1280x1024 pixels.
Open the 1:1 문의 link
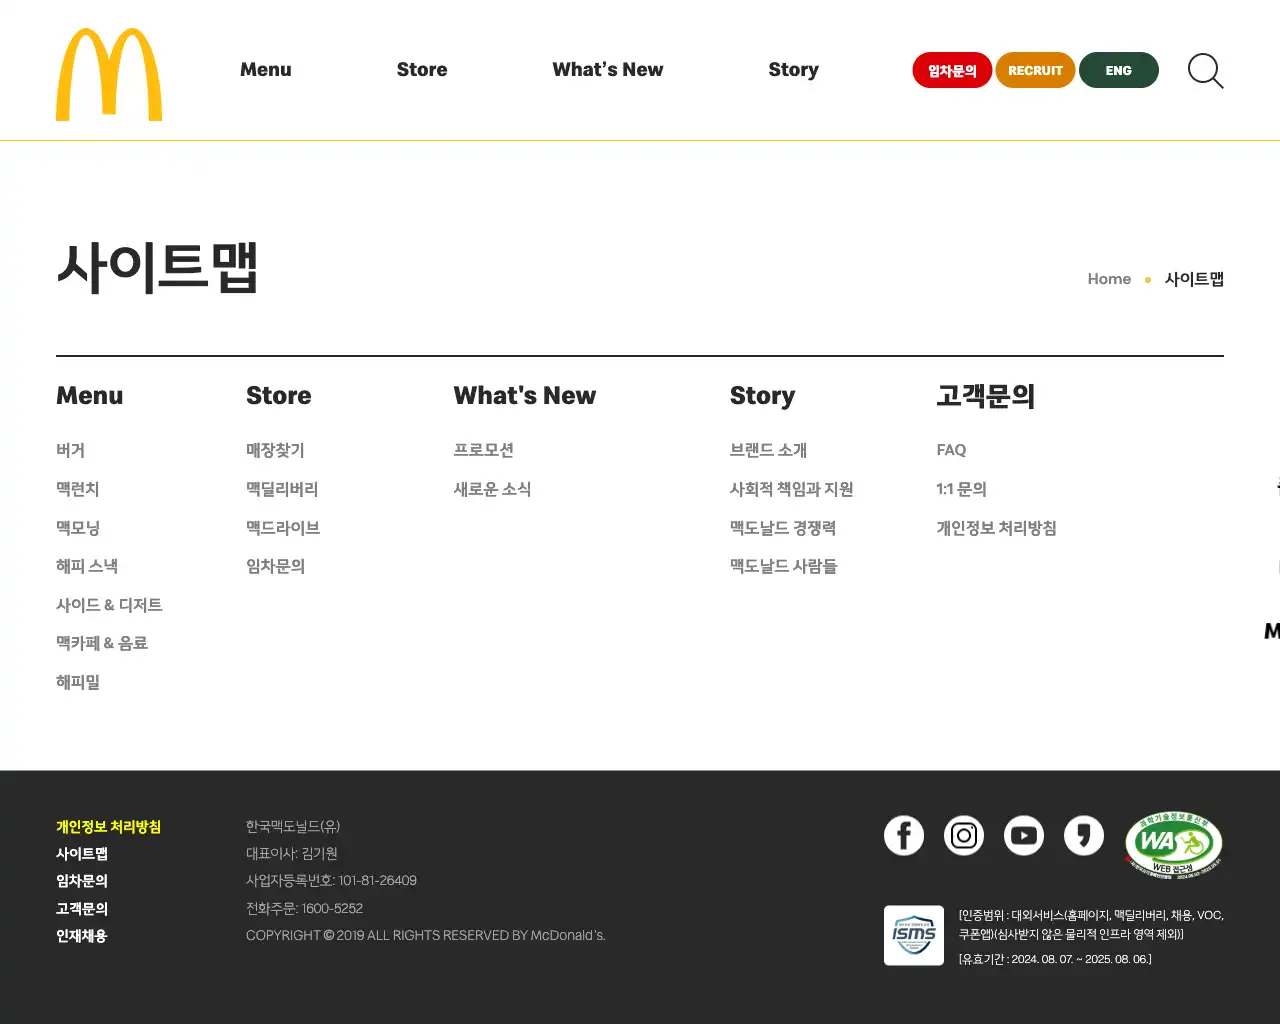[x=961, y=489]
